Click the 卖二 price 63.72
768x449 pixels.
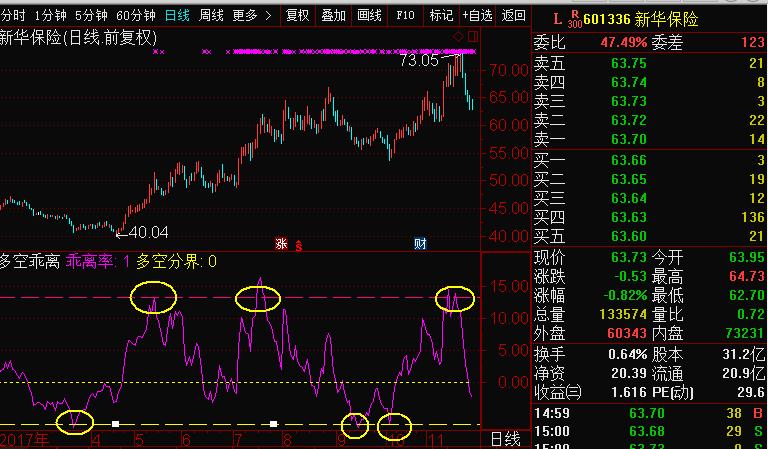click(629, 120)
